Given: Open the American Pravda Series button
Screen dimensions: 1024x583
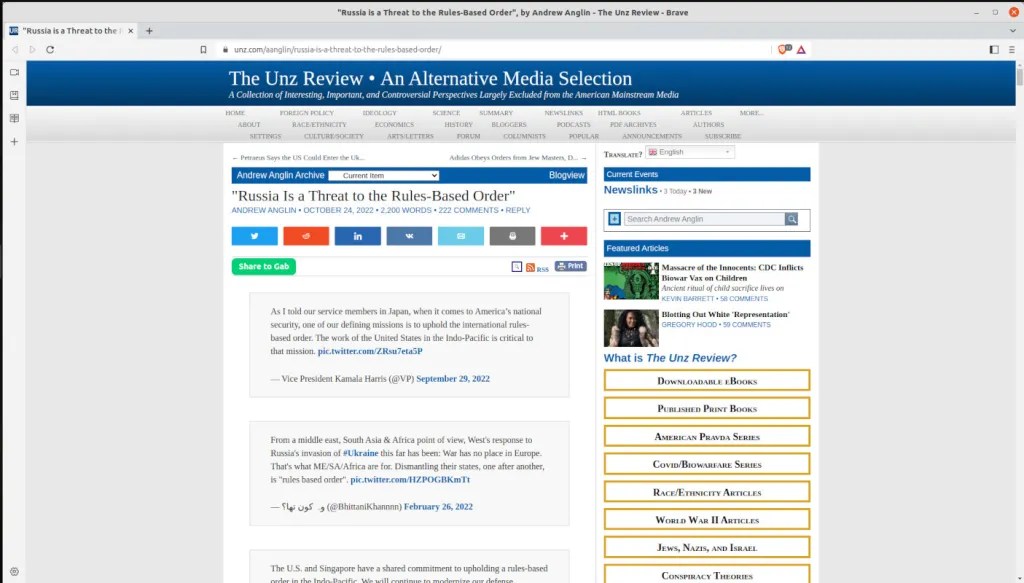Looking at the screenshot, I should pyautogui.click(x=707, y=437).
